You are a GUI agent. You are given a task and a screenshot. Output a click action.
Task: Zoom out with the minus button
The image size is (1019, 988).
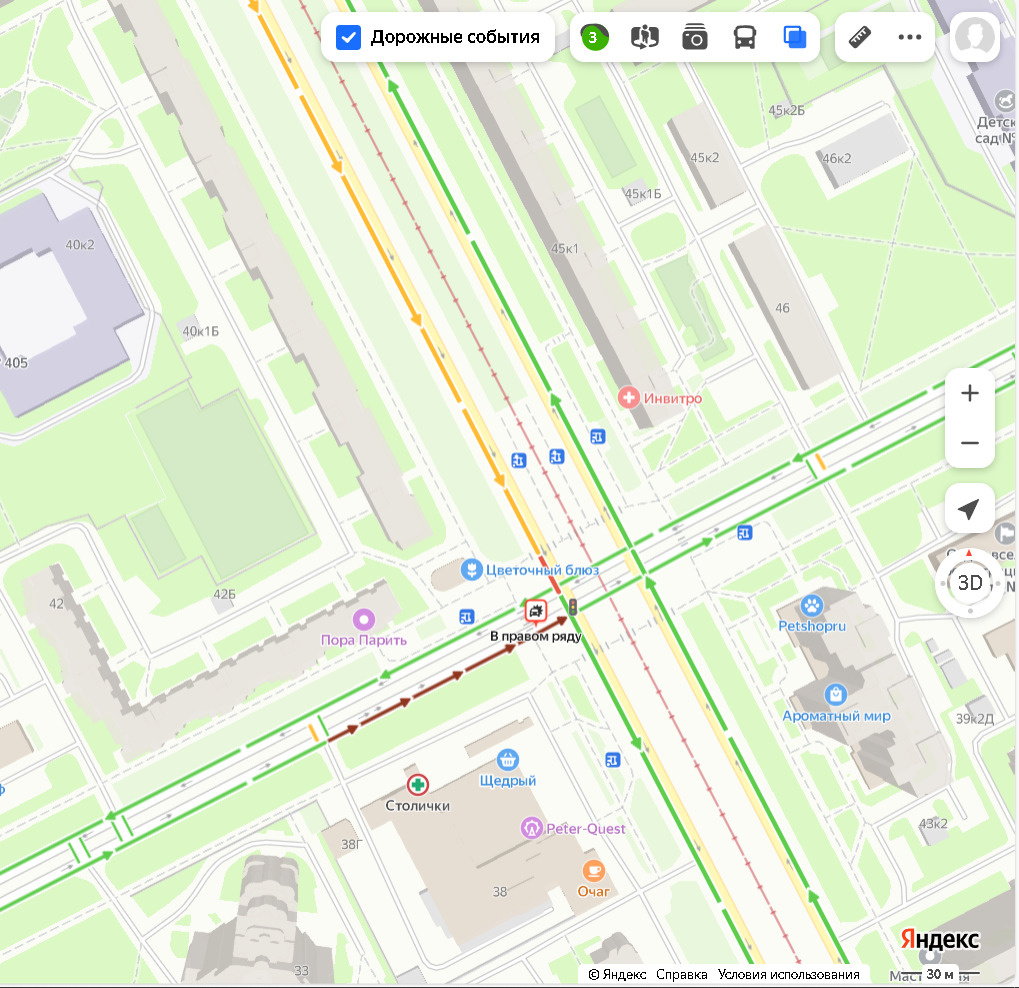pos(969,443)
